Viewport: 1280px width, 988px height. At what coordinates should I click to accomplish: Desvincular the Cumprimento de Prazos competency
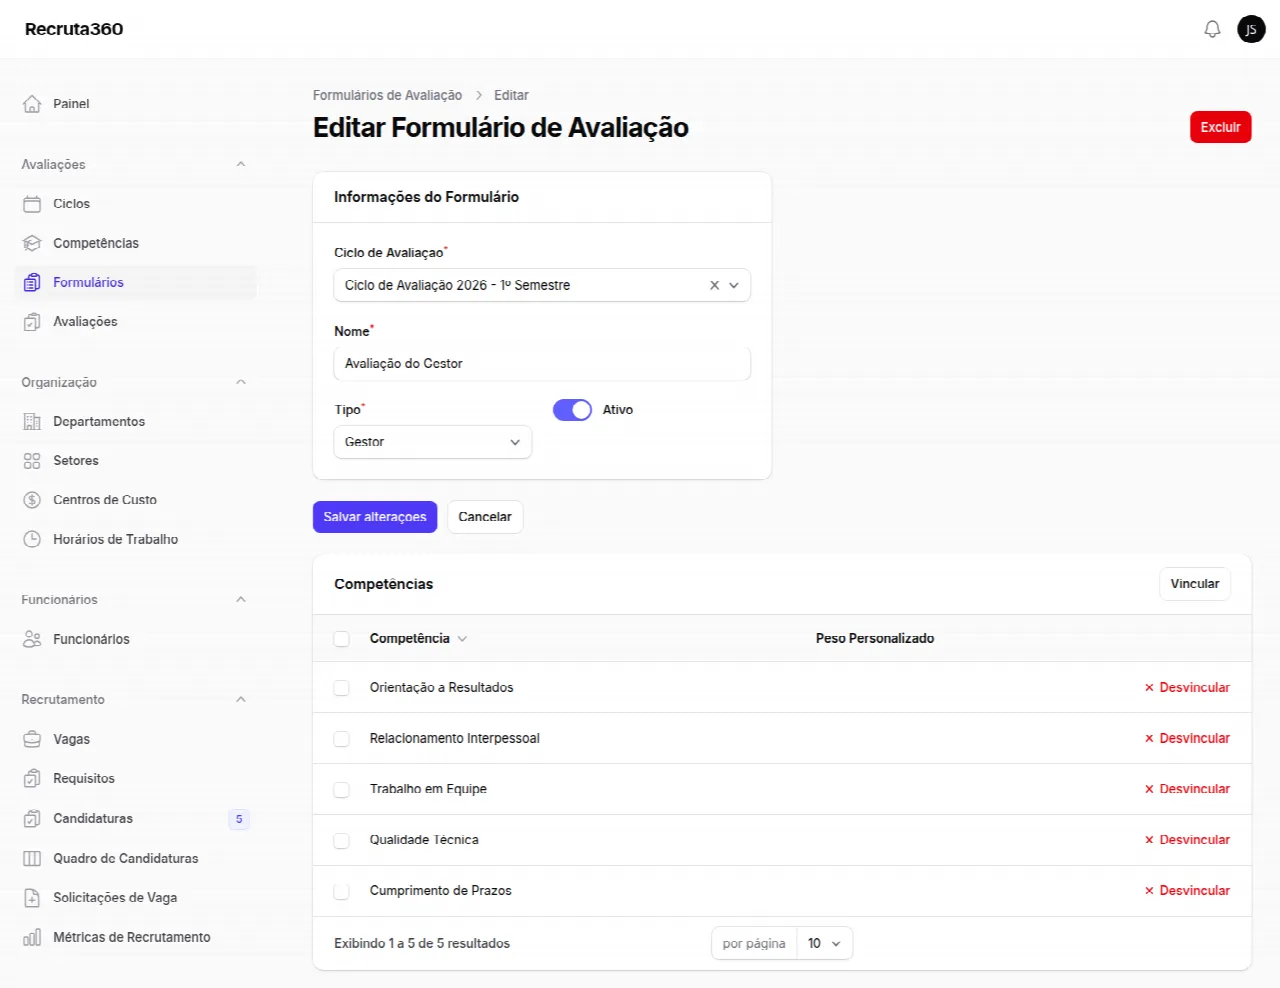tap(1187, 890)
